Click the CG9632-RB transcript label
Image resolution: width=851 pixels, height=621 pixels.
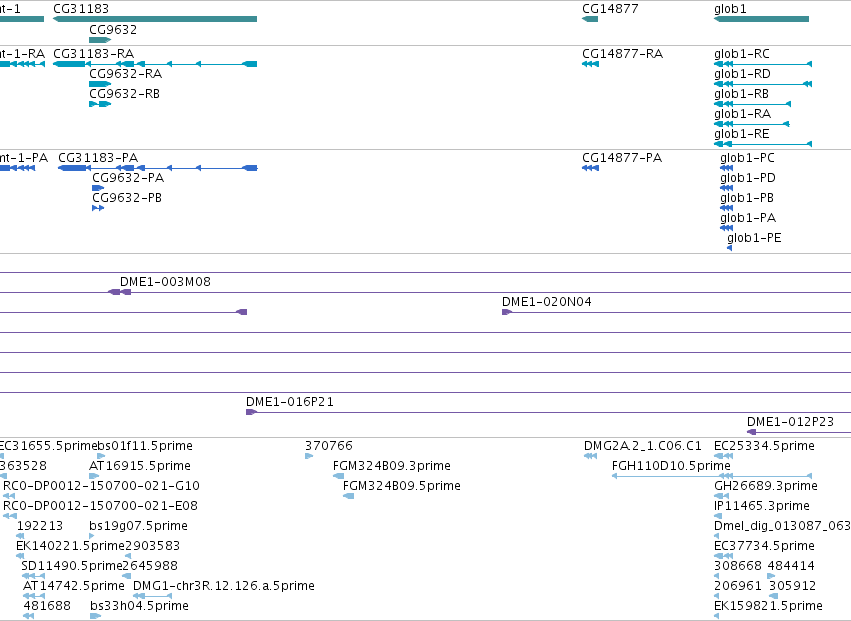point(124,94)
